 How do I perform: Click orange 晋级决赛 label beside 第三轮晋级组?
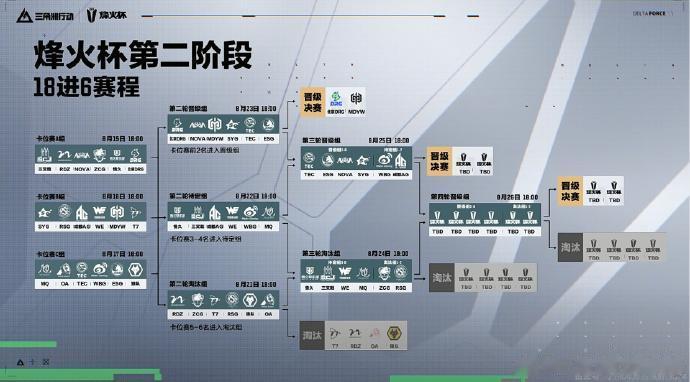[439, 162]
